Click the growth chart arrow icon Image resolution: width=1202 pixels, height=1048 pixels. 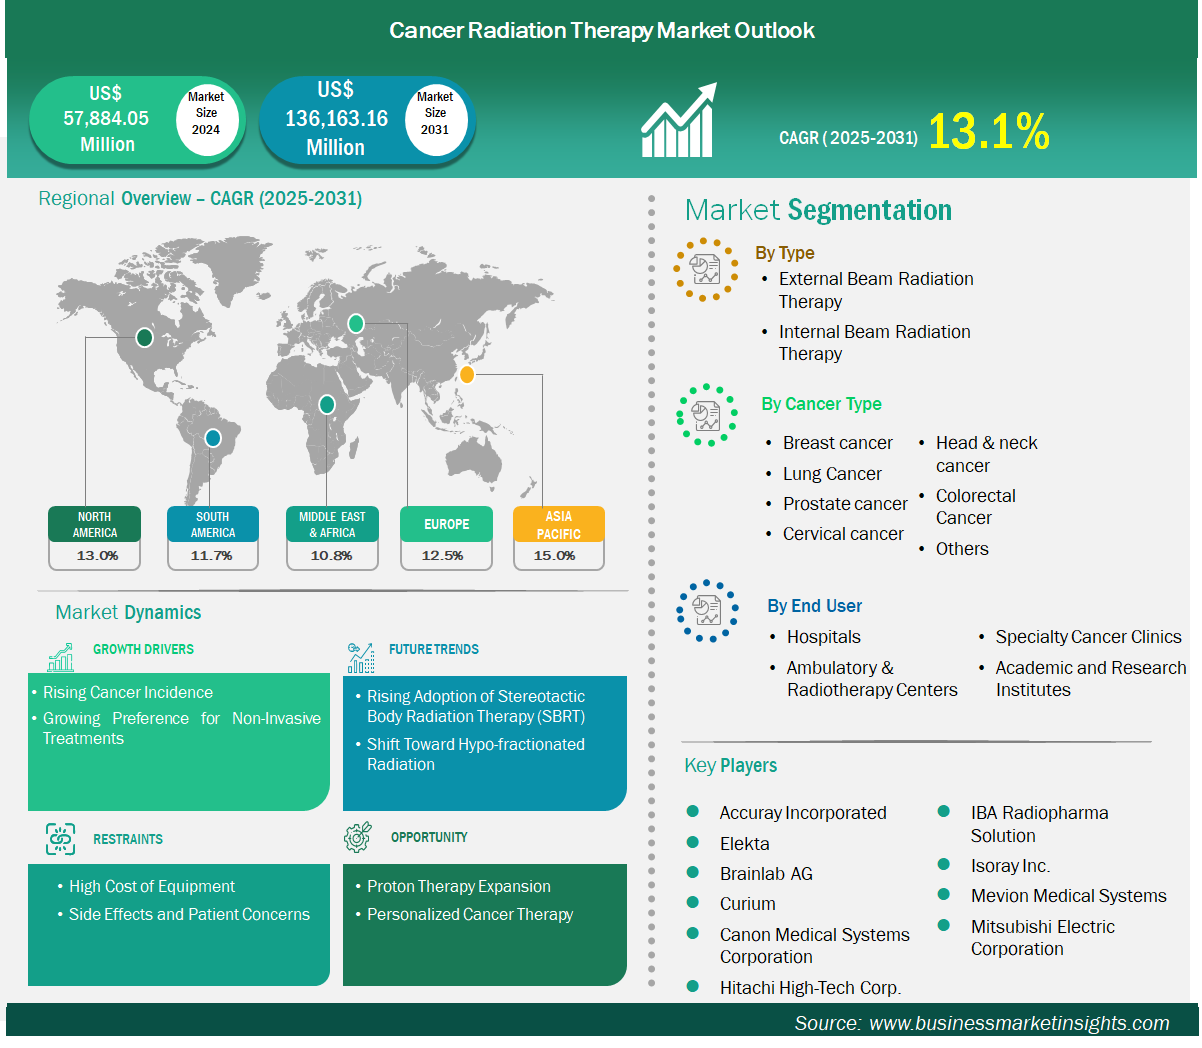pyautogui.click(x=678, y=120)
